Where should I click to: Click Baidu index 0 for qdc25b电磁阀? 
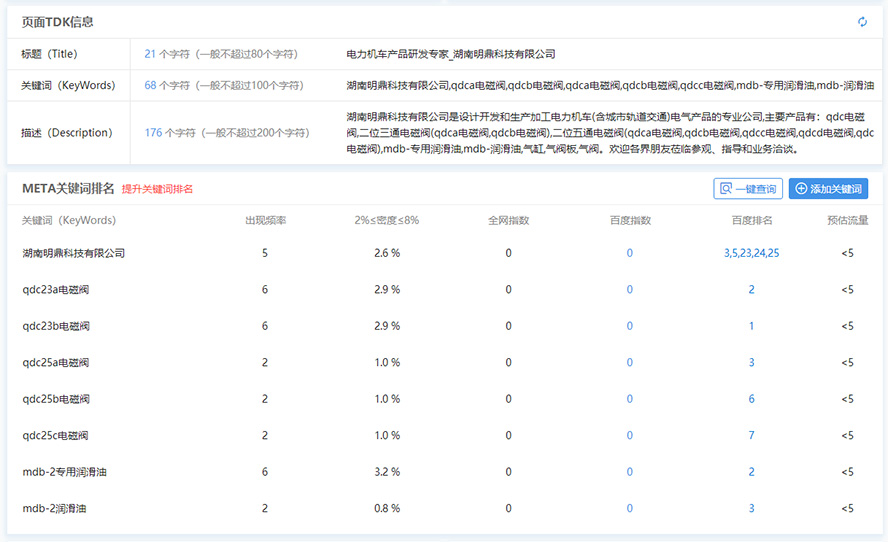[x=630, y=399]
